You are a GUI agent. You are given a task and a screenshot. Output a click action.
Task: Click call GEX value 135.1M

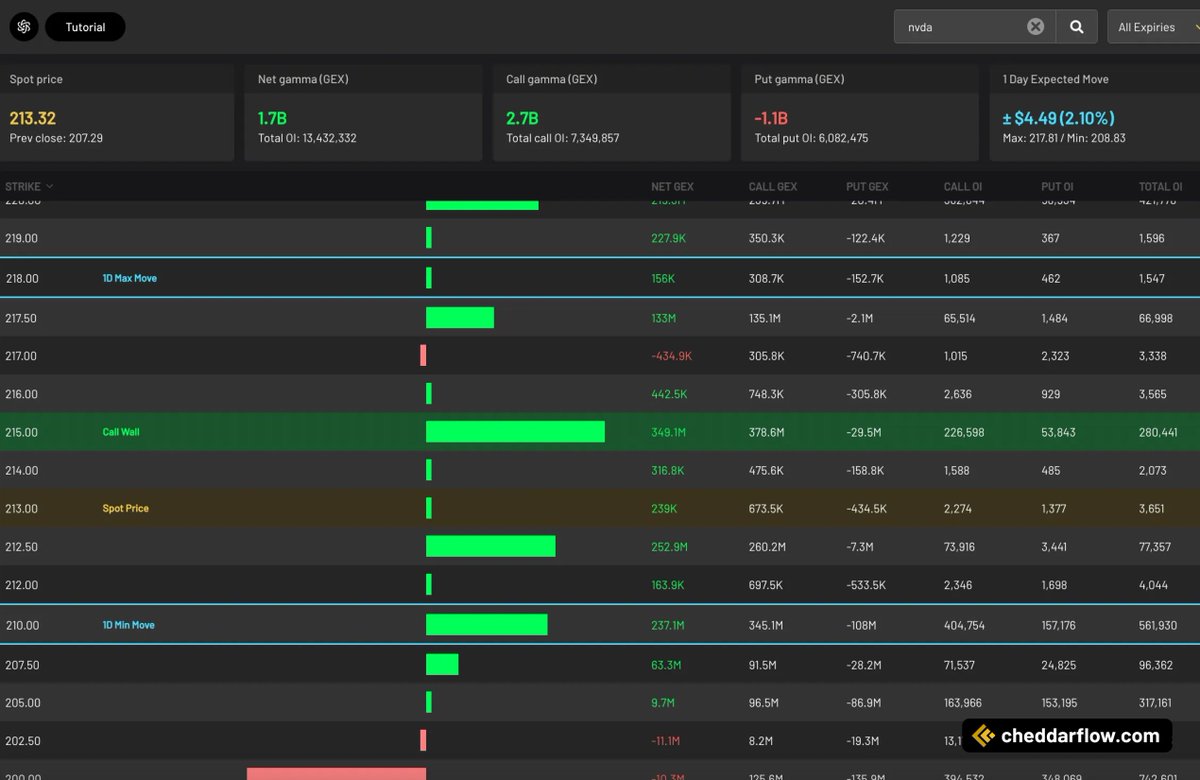click(765, 318)
